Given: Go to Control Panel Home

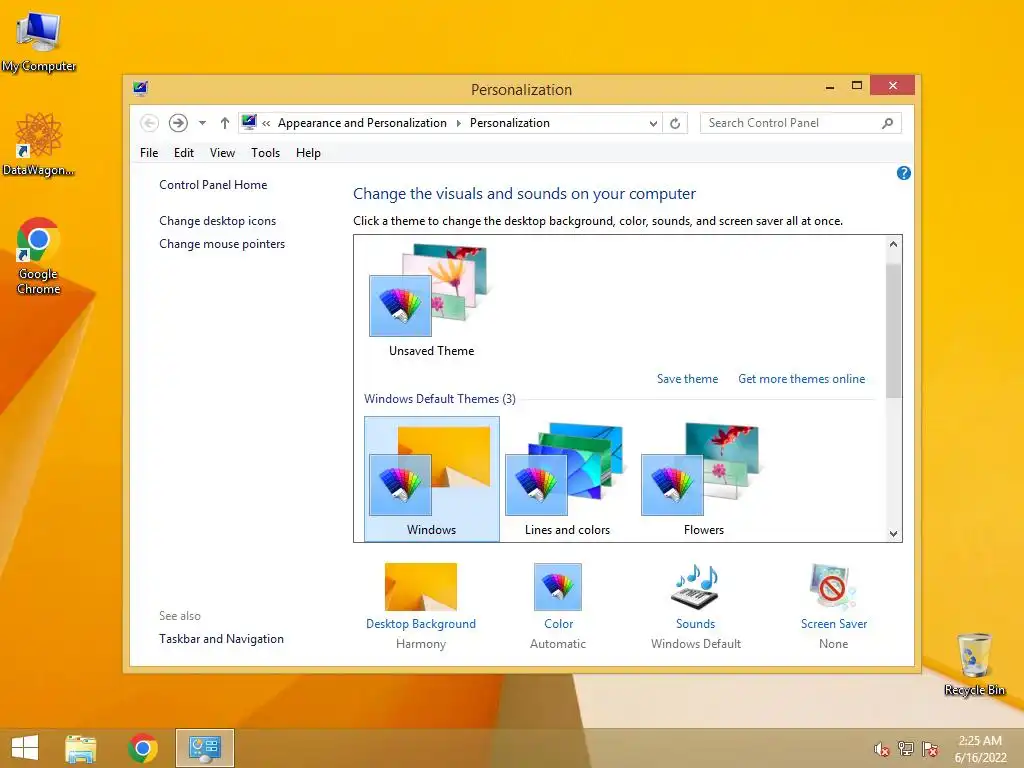Looking at the screenshot, I should (x=213, y=185).
